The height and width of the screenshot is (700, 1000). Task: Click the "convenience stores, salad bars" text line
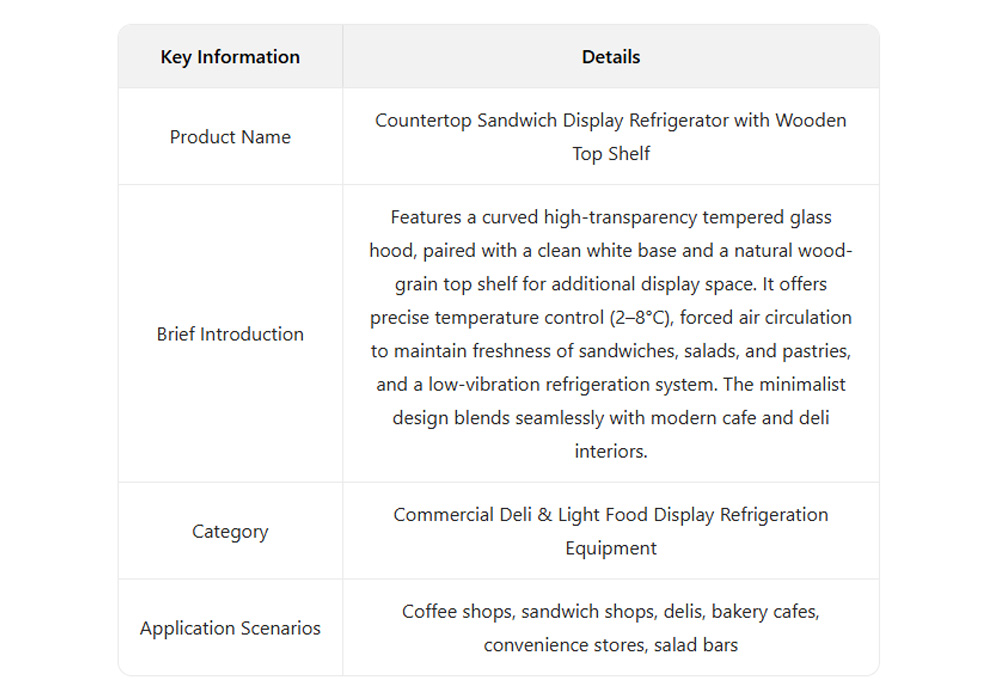click(611, 645)
